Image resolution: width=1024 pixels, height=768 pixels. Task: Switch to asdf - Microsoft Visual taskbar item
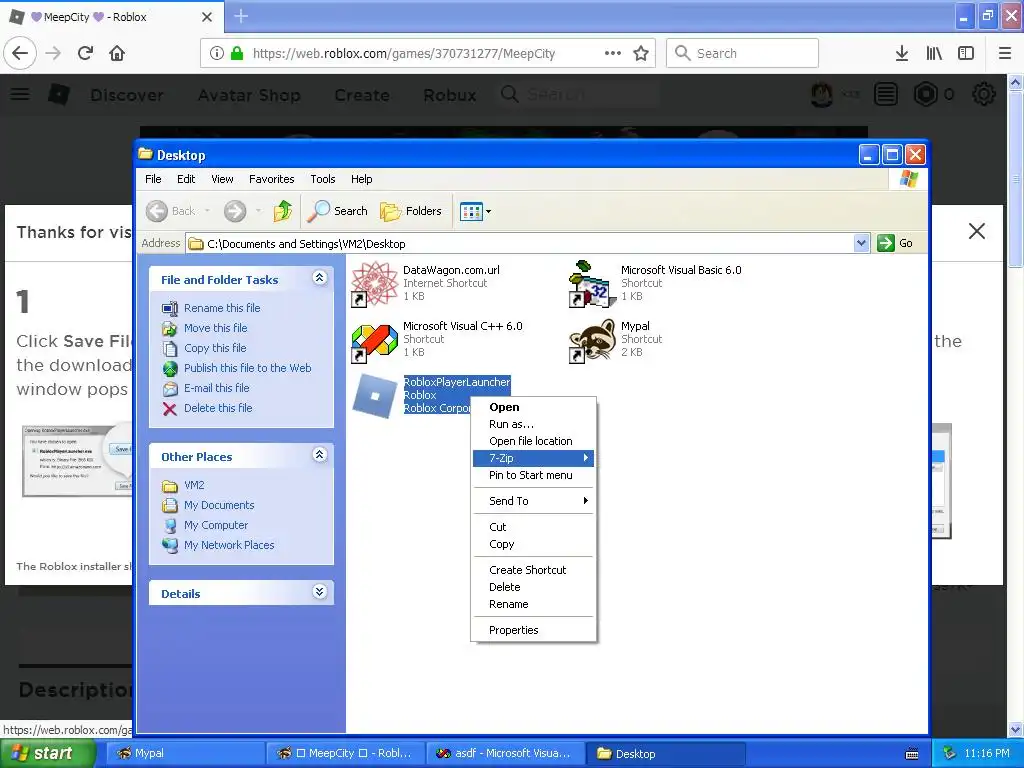click(x=504, y=753)
